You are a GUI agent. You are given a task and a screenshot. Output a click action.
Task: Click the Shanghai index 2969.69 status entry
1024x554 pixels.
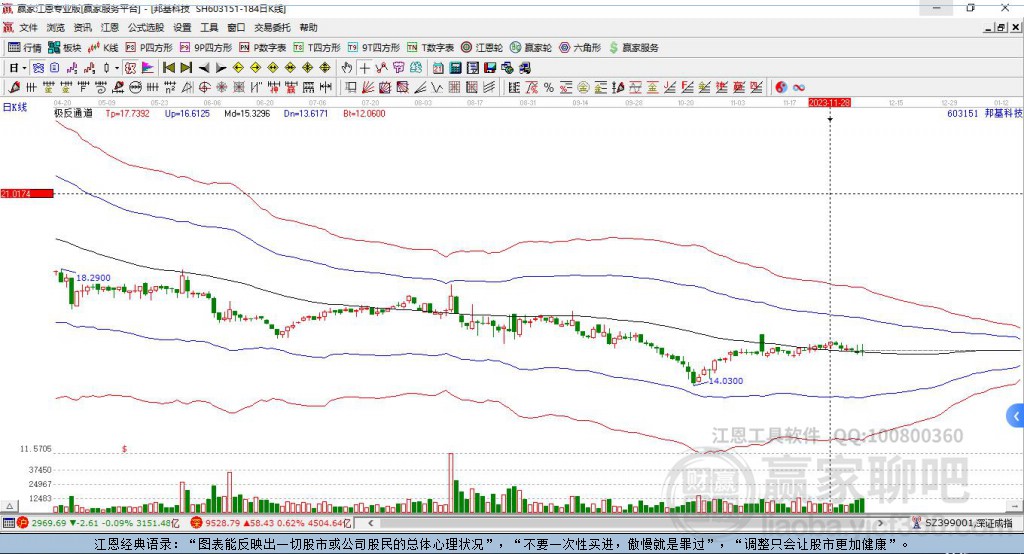pyautogui.click(x=98, y=523)
